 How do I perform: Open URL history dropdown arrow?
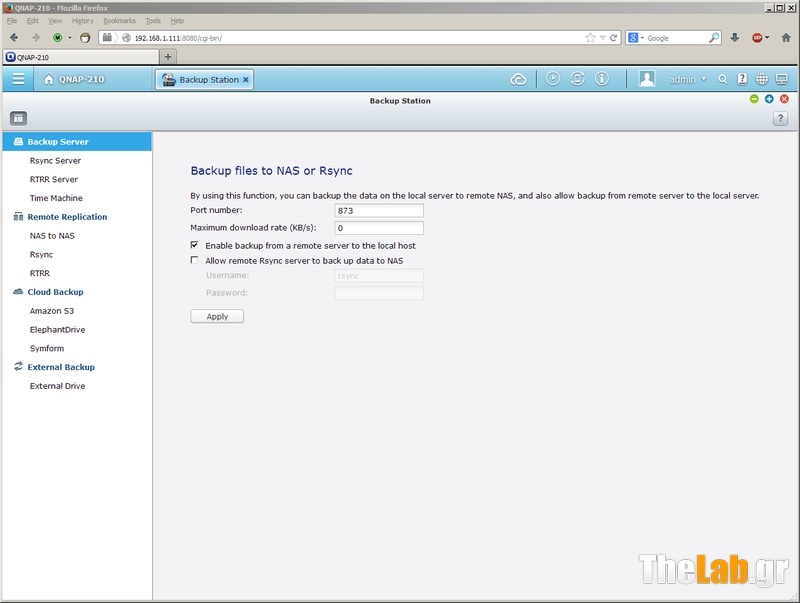603,38
